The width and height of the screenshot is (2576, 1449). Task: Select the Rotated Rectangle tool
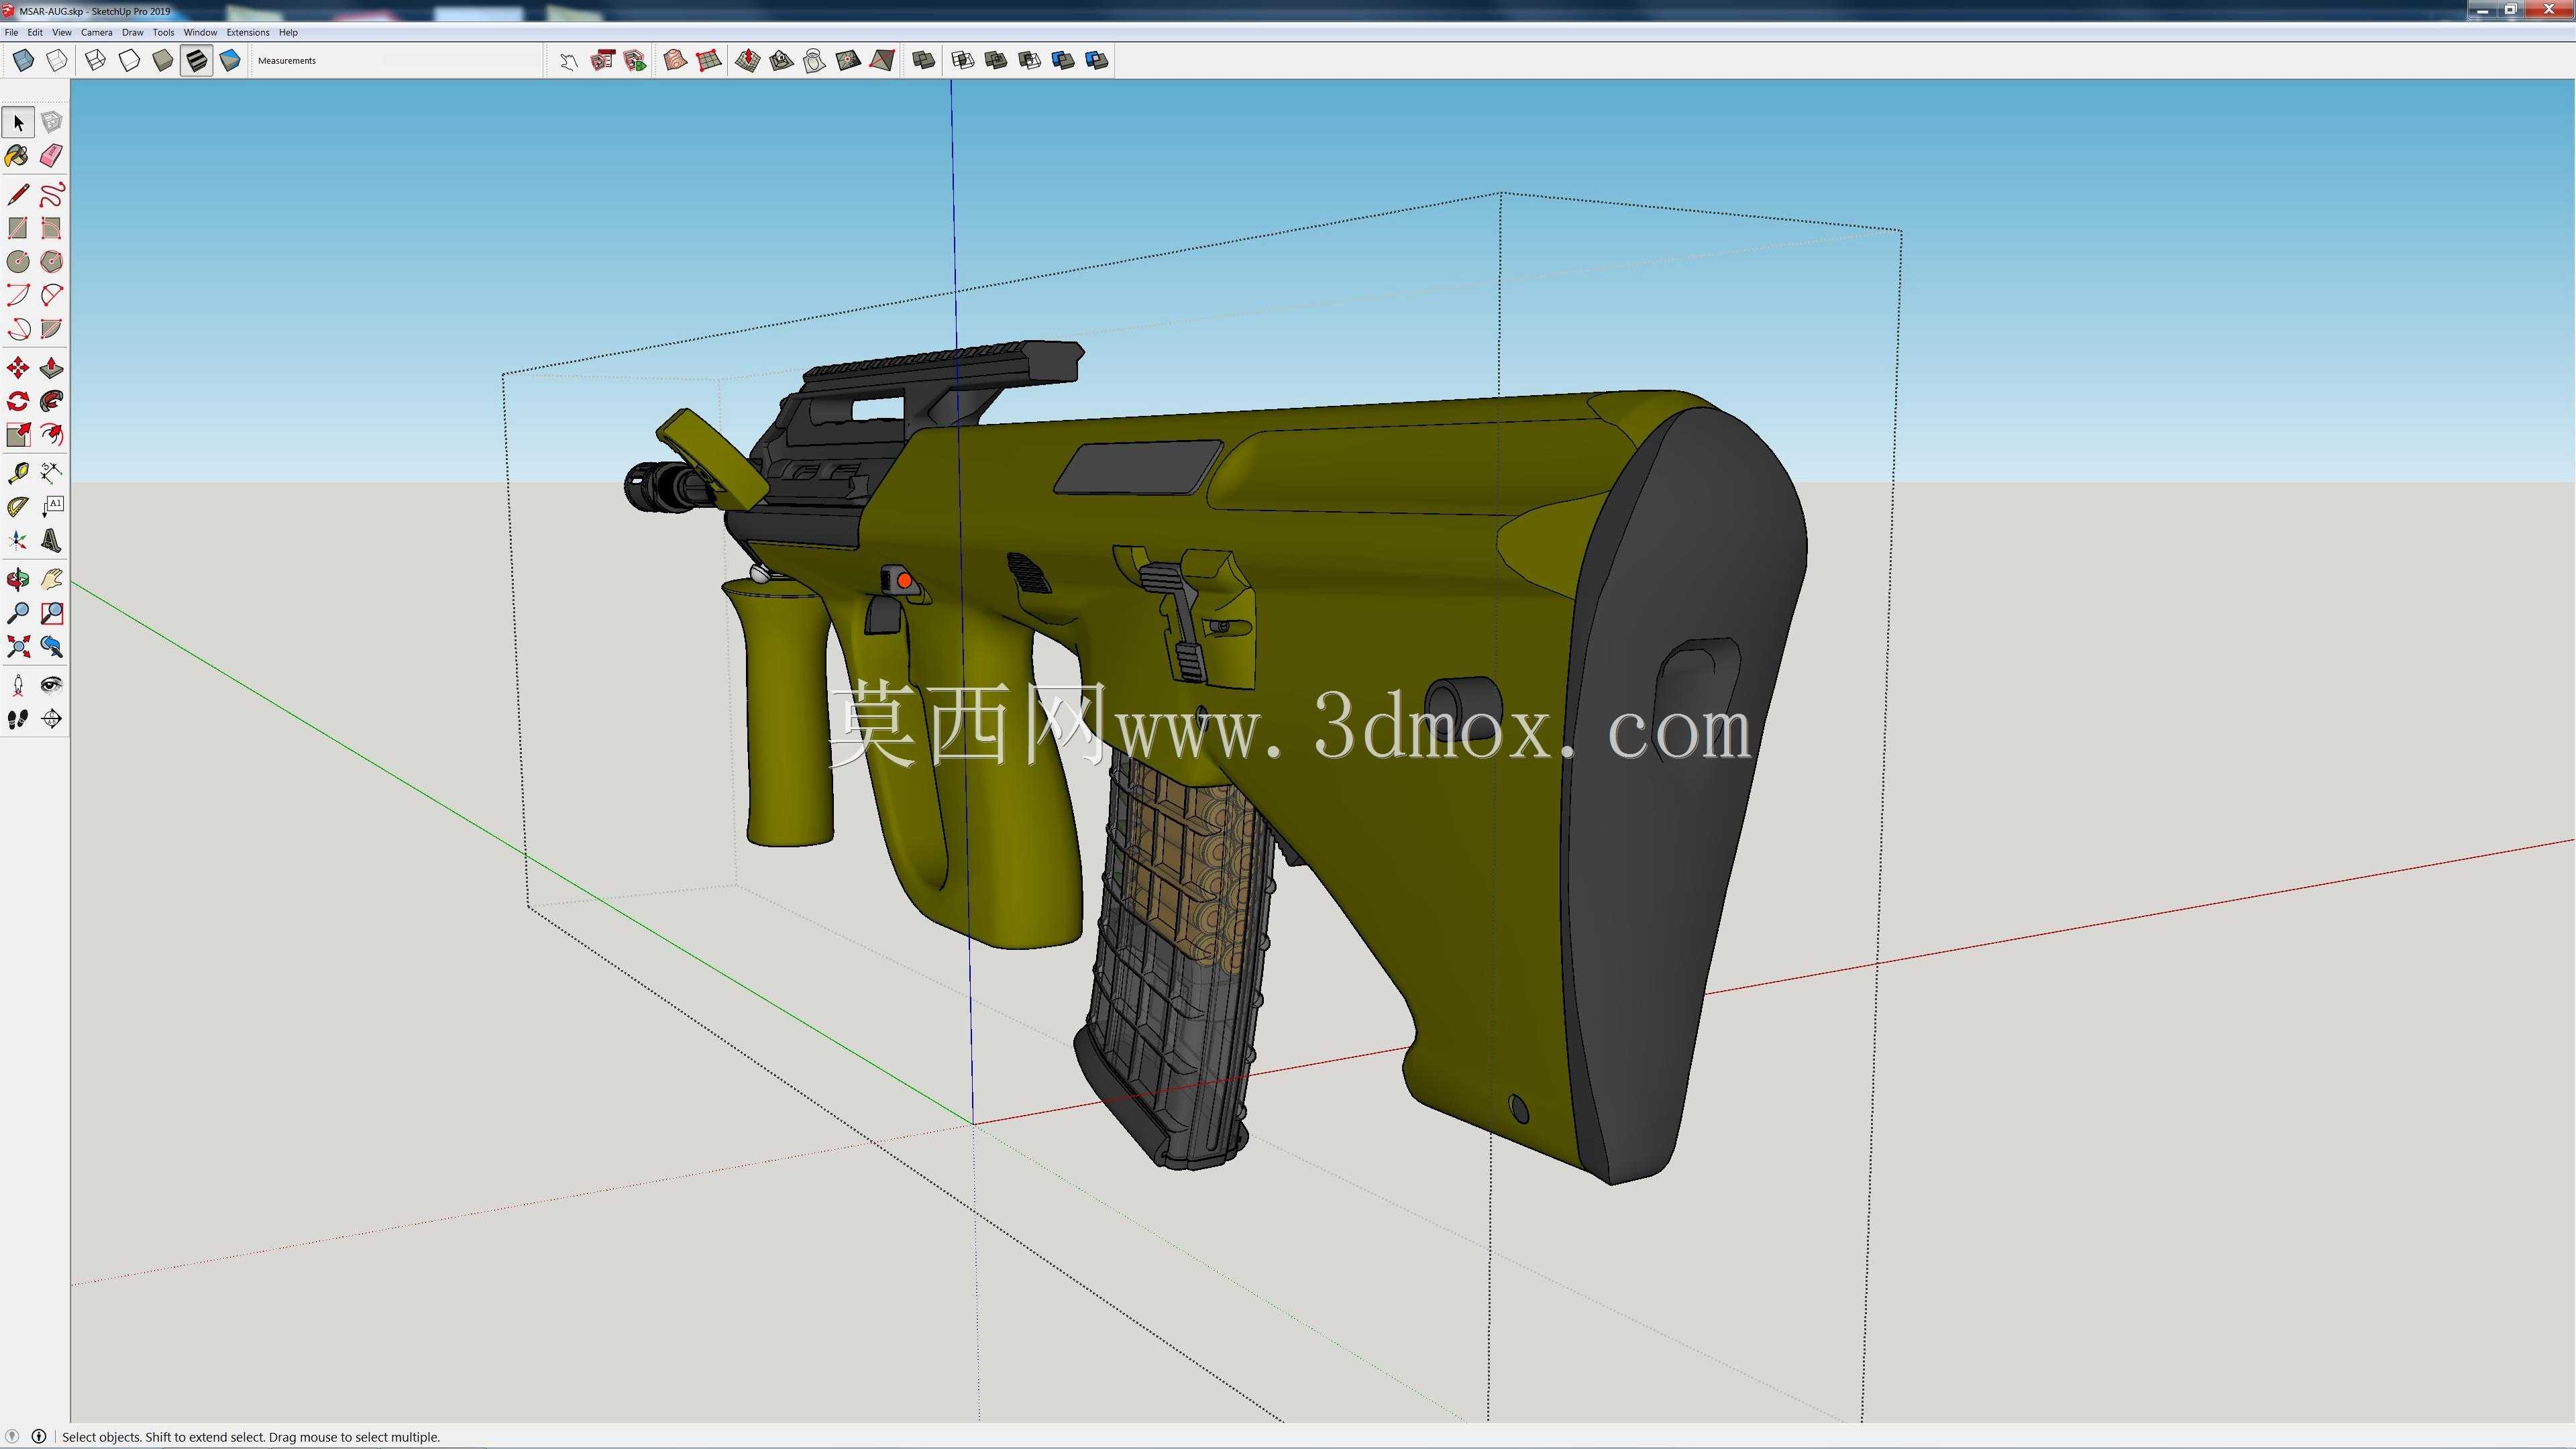(x=52, y=228)
